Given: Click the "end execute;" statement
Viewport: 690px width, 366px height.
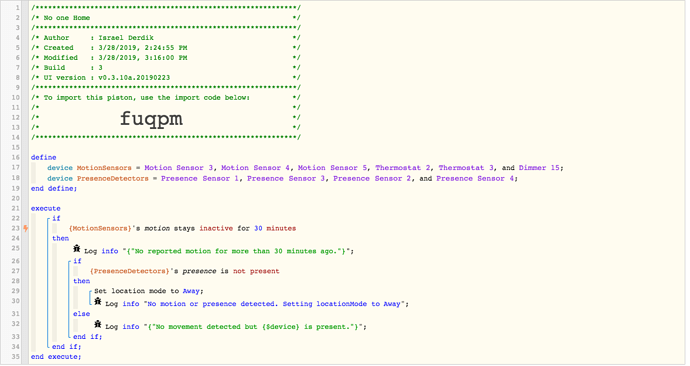Looking at the screenshot, I should (x=56, y=357).
